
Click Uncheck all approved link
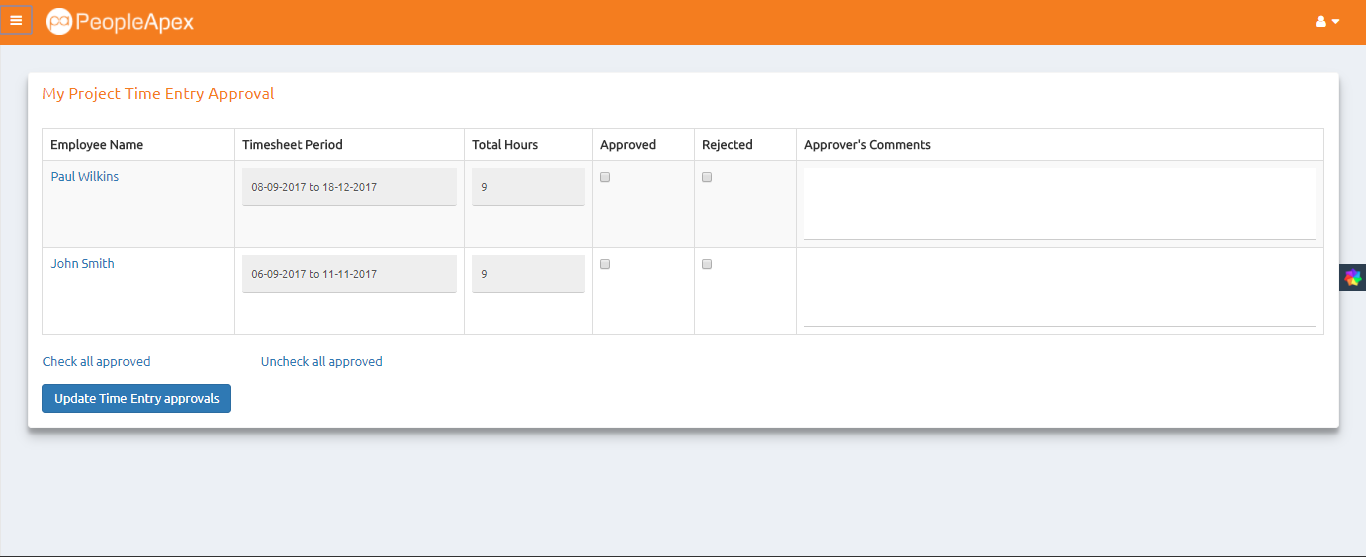click(x=321, y=362)
